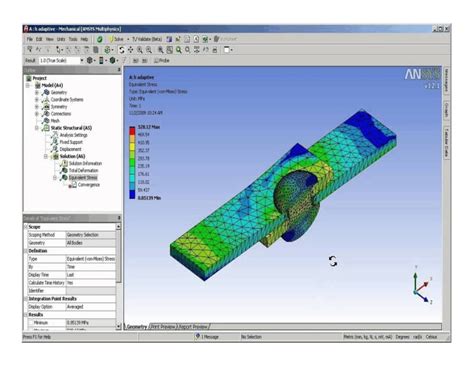Select the Project tree root
Image resolution: width=474 pixels, height=365 pixels.
(39, 78)
